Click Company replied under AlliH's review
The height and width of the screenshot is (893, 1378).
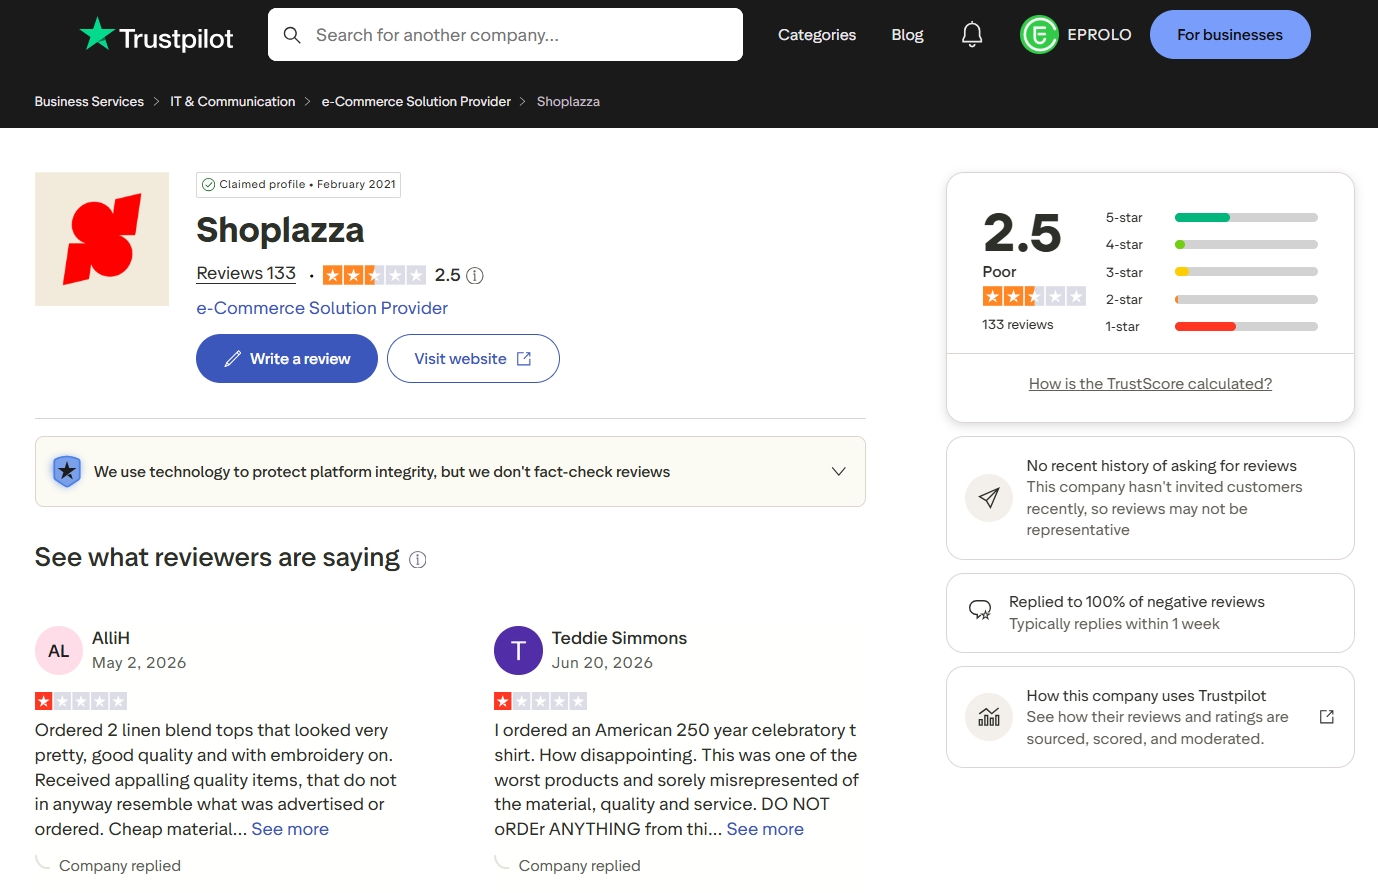[120, 866]
